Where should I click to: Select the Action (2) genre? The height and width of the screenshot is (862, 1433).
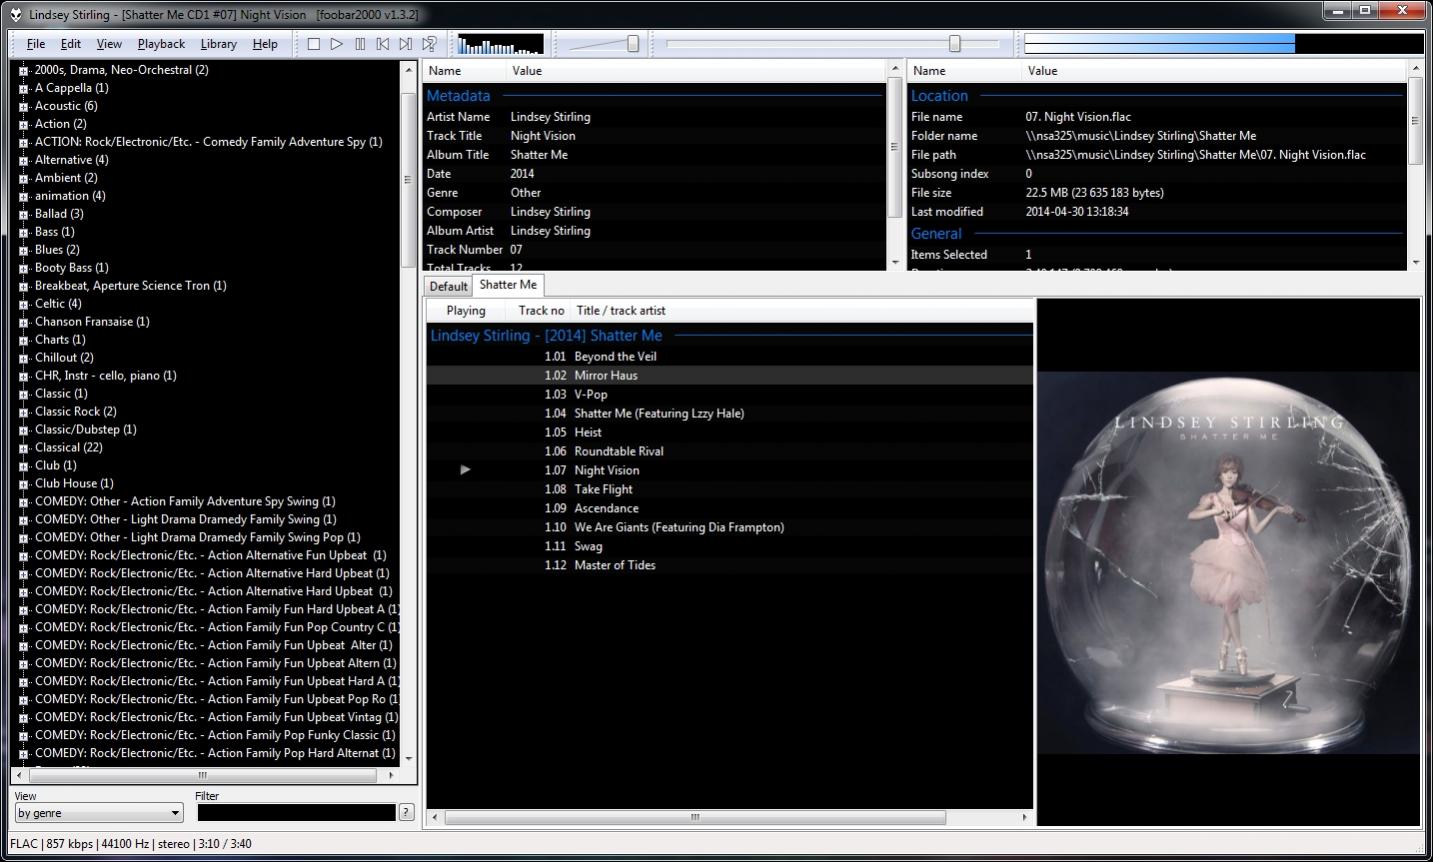[x=60, y=124]
